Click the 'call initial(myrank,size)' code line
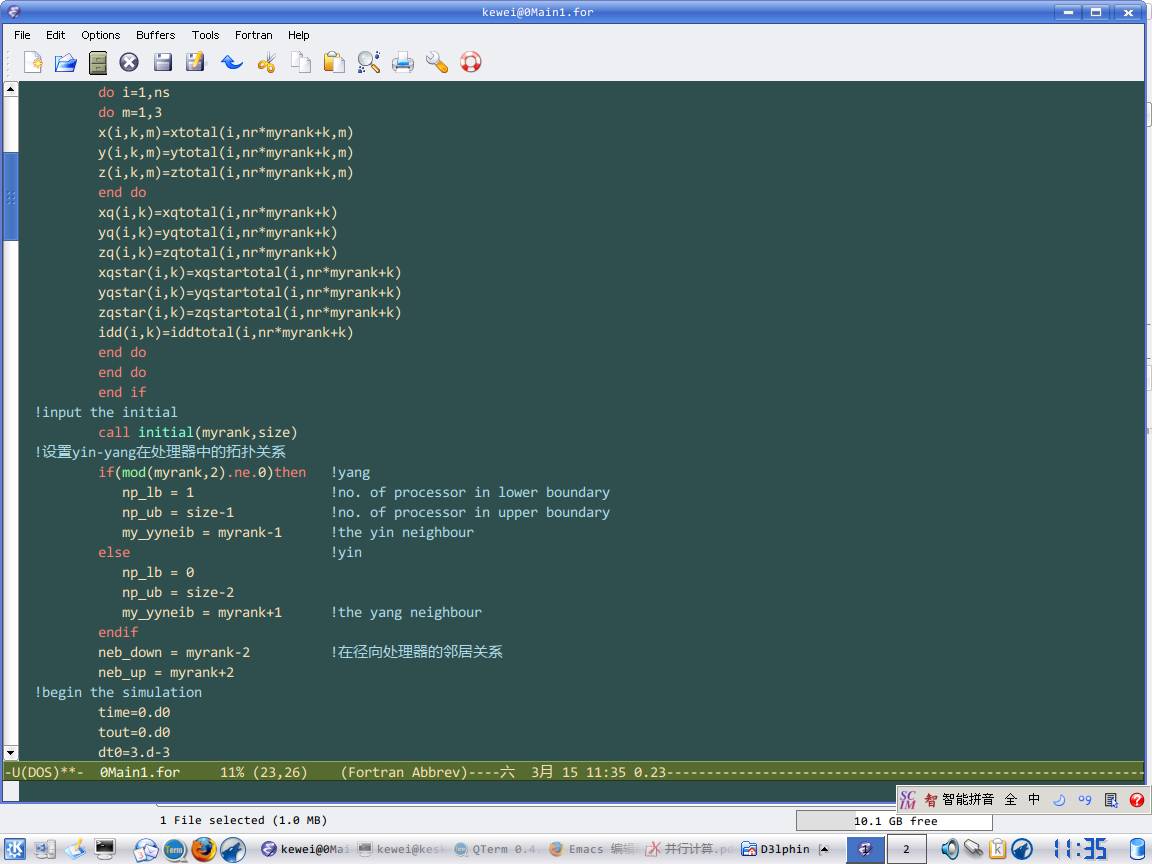 click(198, 433)
